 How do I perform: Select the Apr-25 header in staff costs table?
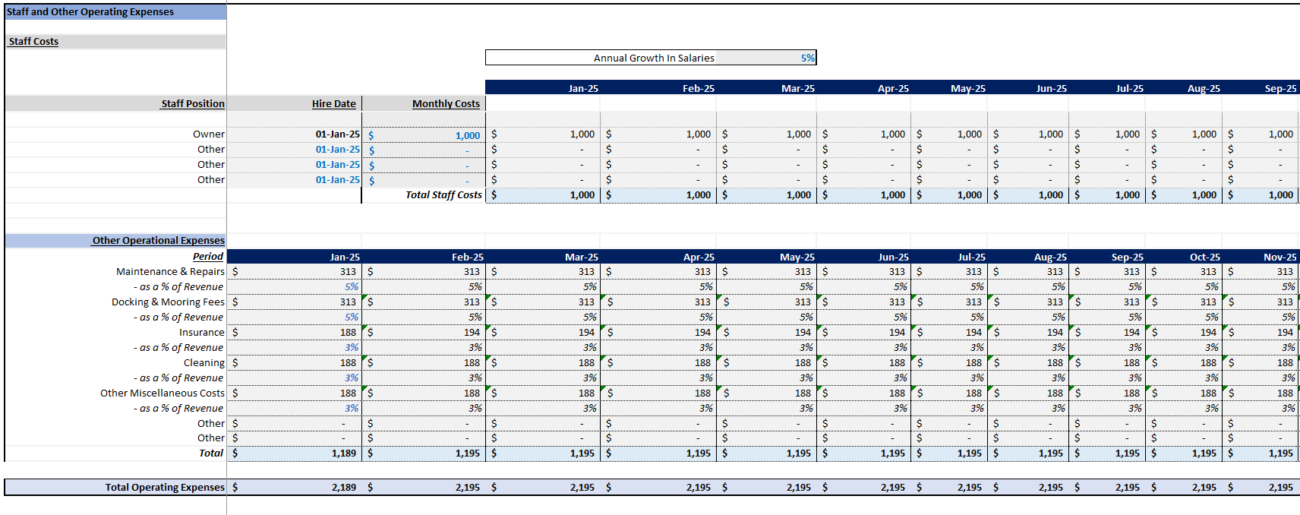865,88
